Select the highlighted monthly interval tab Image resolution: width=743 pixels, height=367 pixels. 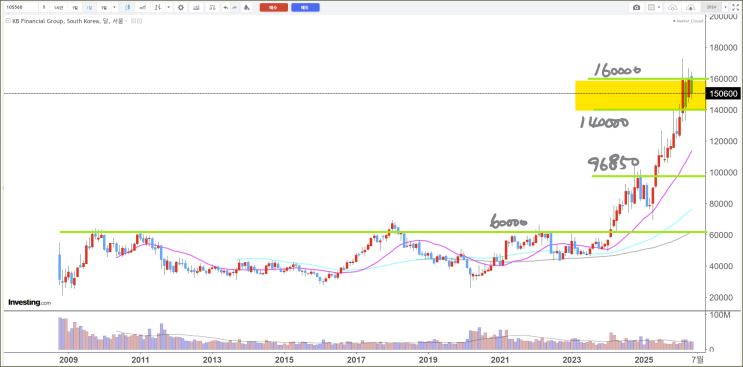89,8
